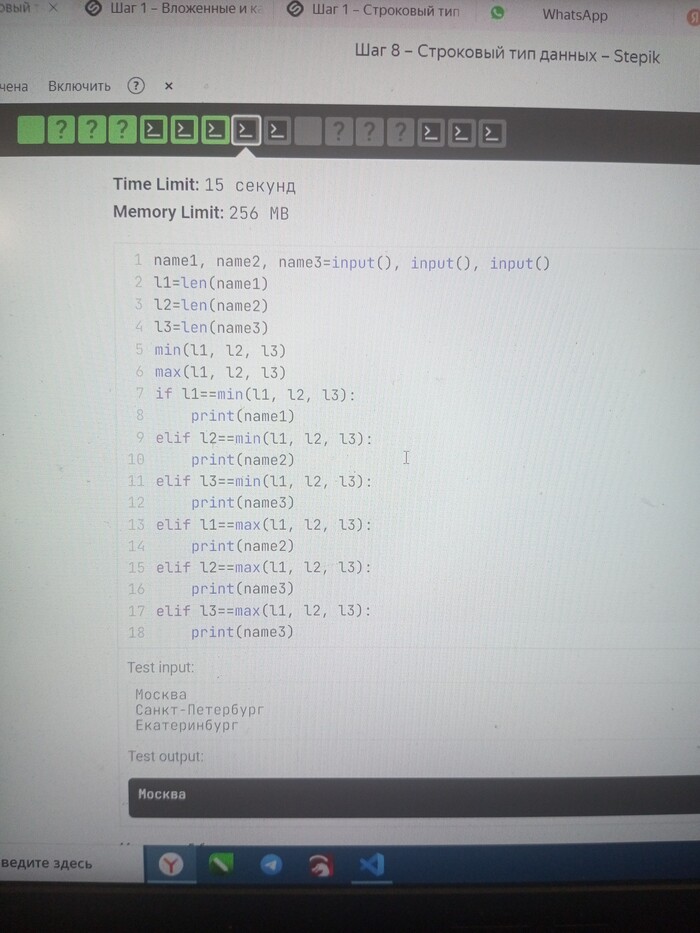Image resolution: width=700 pixels, height=933 pixels.
Task: Click code line 6 'max(l1, l2, l3)'
Action: (x=220, y=372)
